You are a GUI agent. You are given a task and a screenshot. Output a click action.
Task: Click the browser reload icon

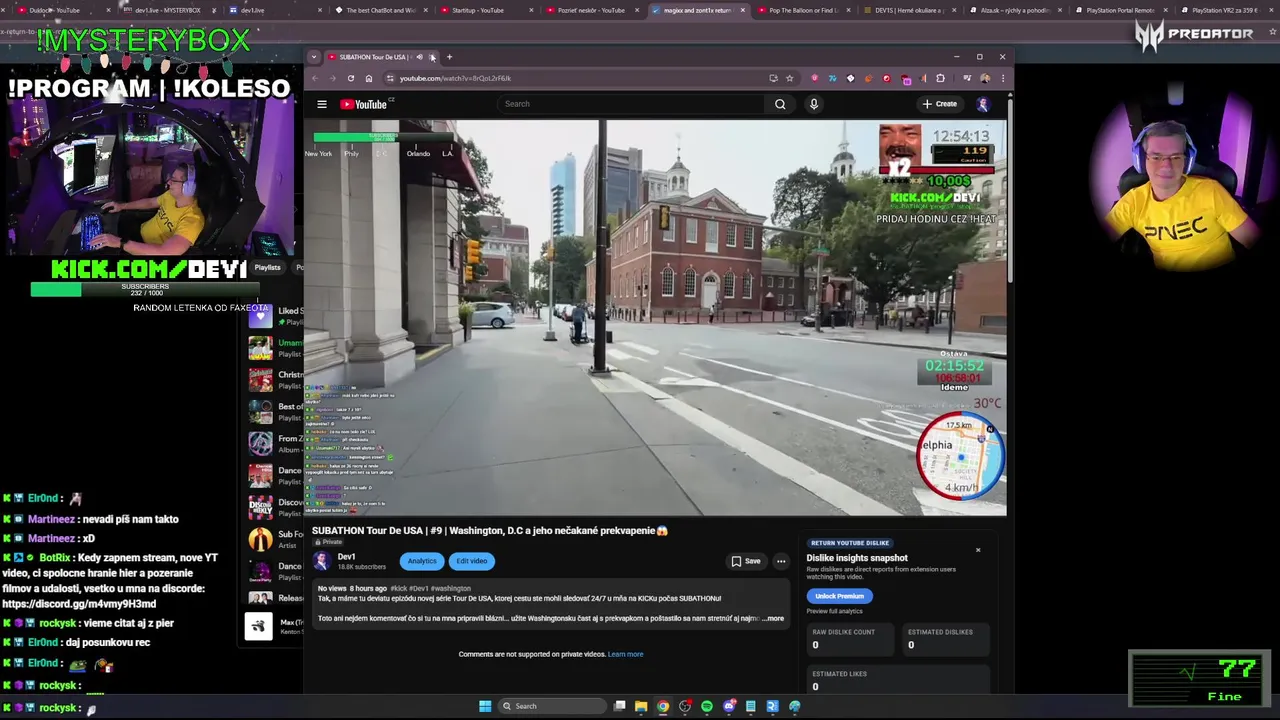pos(350,78)
